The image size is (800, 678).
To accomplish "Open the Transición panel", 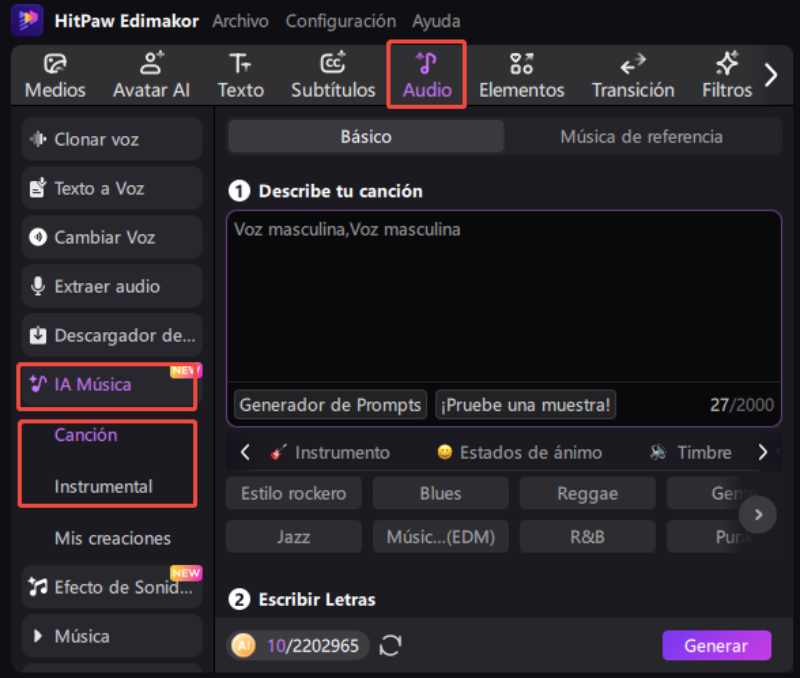I will pos(633,76).
